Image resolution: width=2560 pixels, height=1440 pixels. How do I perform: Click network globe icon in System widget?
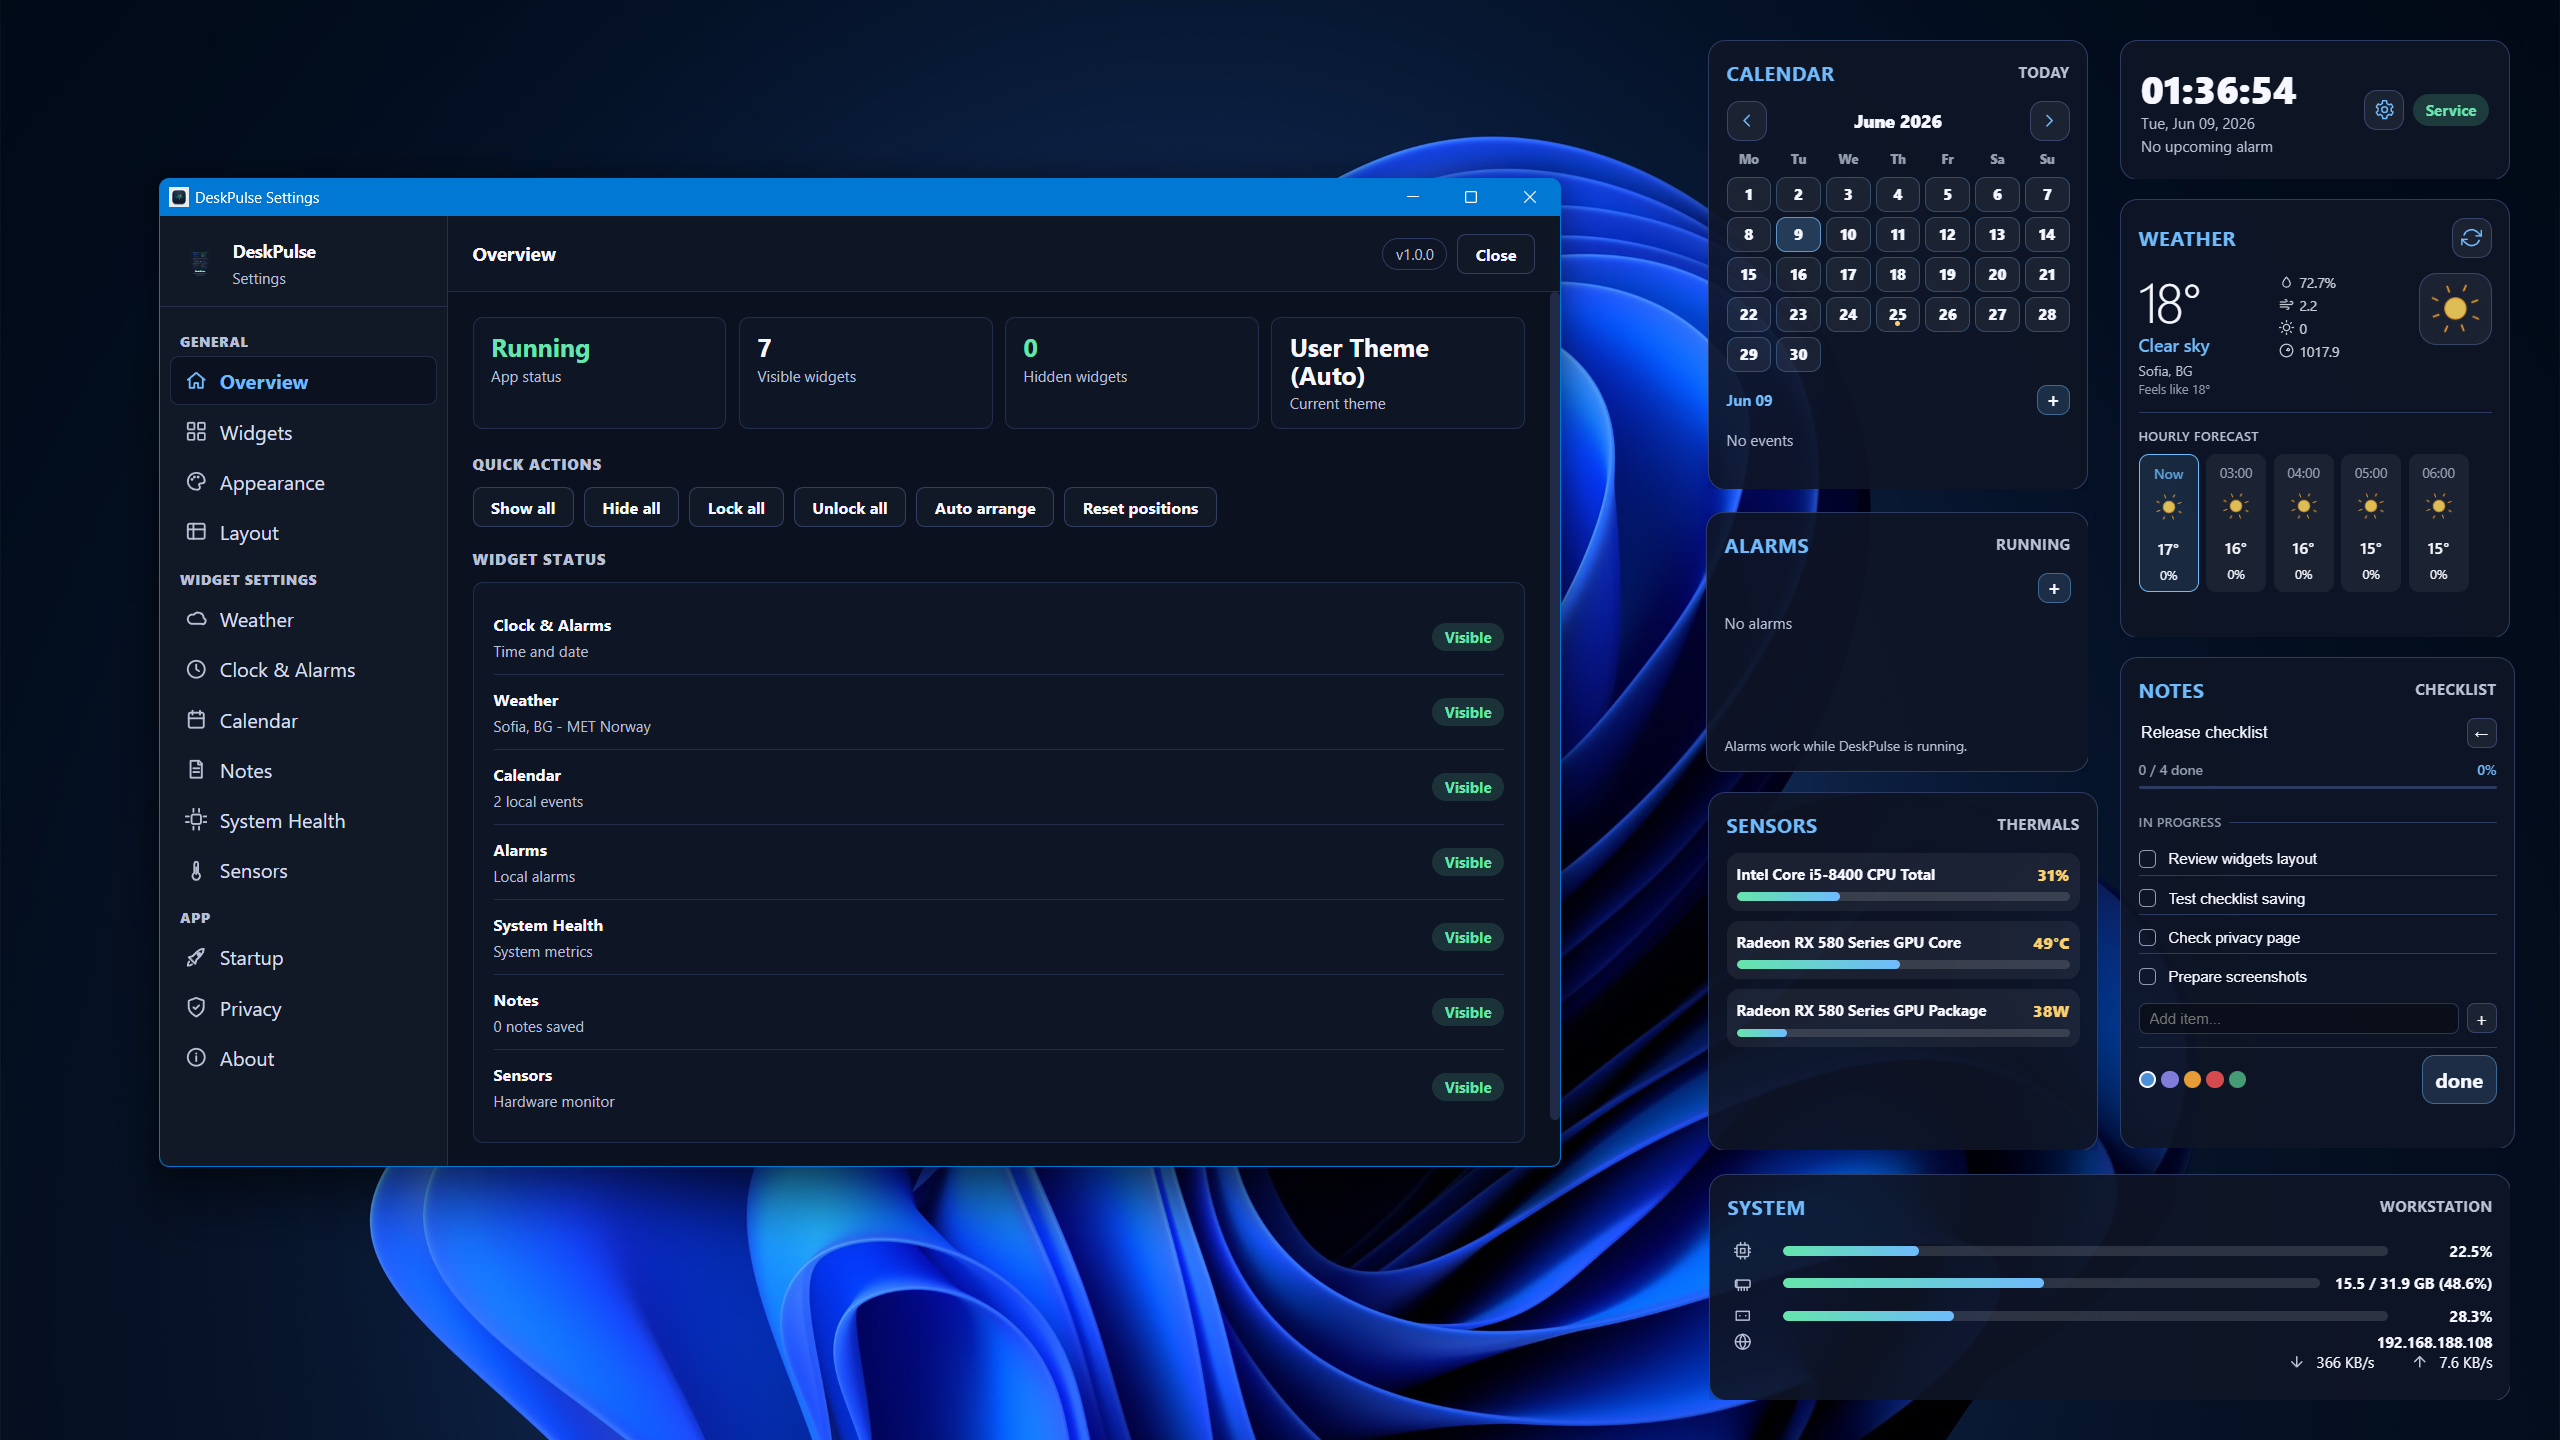coord(1743,1342)
